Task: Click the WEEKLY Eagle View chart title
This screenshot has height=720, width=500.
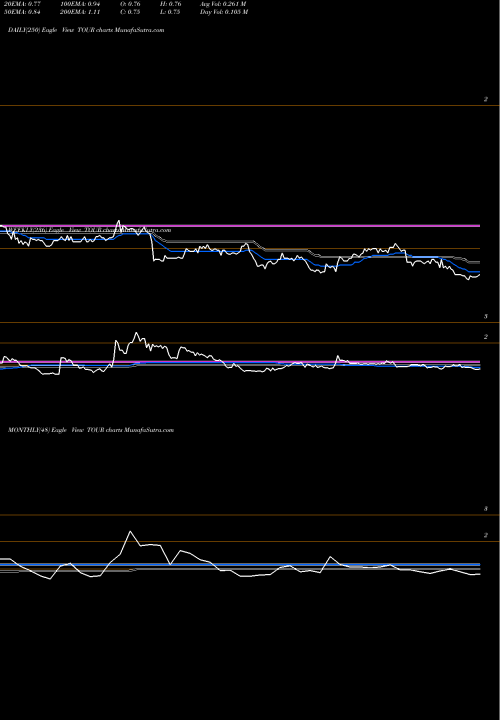Action: tap(90, 230)
